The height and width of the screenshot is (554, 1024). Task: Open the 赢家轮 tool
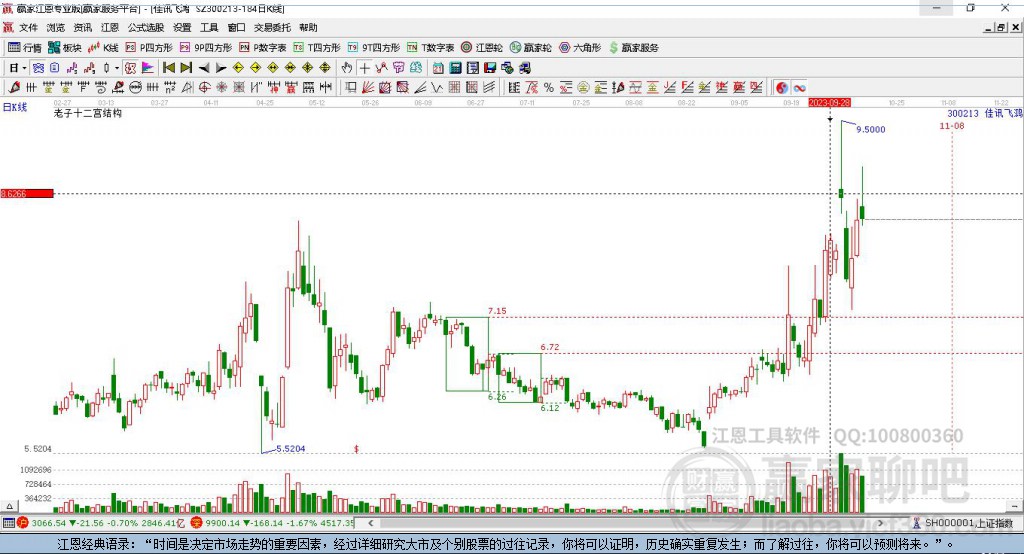coord(530,48)
